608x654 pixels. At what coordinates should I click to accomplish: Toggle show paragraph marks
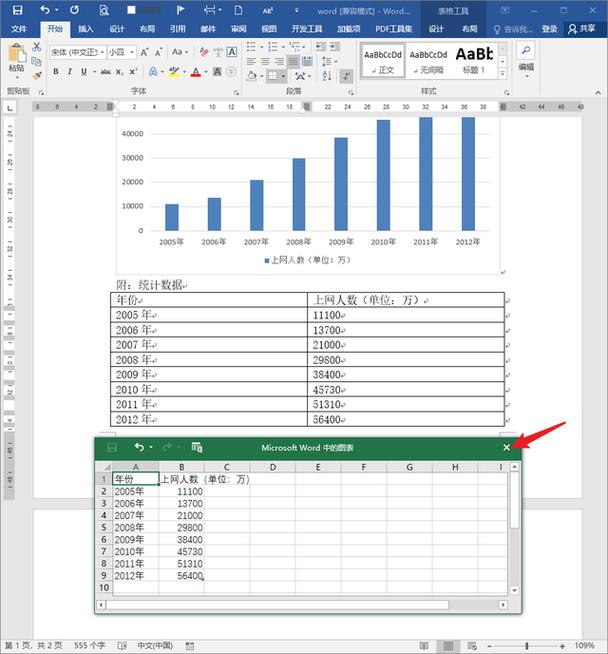[x=347, y=76]
